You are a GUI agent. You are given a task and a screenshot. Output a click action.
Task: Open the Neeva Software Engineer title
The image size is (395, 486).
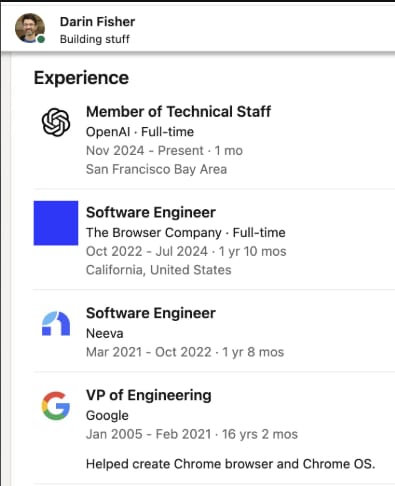tap(151, 313)
